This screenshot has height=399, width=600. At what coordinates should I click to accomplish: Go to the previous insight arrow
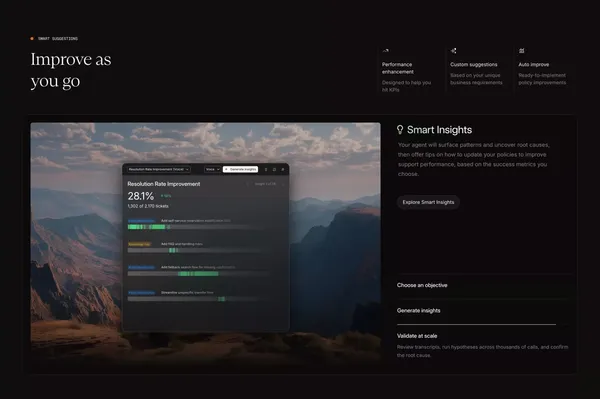coord(247,184)
